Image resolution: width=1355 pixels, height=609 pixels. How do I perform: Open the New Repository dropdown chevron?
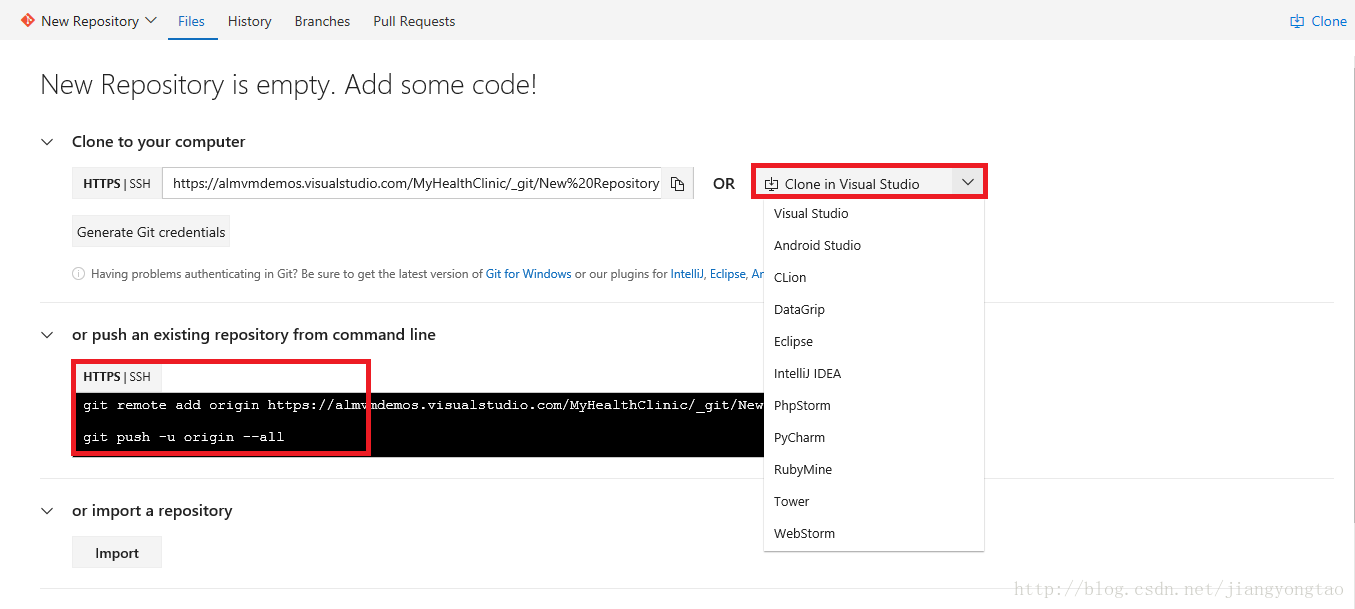pos(151,21)
